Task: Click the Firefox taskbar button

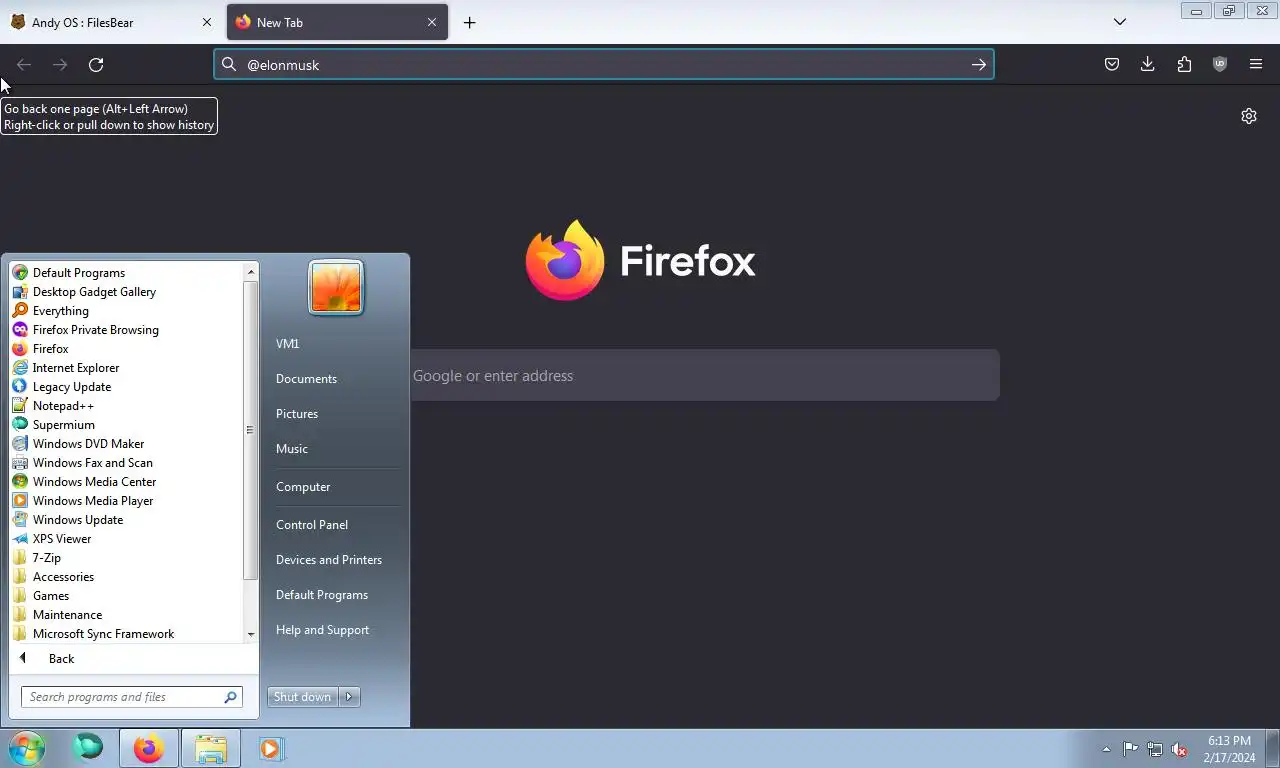Action: point(149,748)
